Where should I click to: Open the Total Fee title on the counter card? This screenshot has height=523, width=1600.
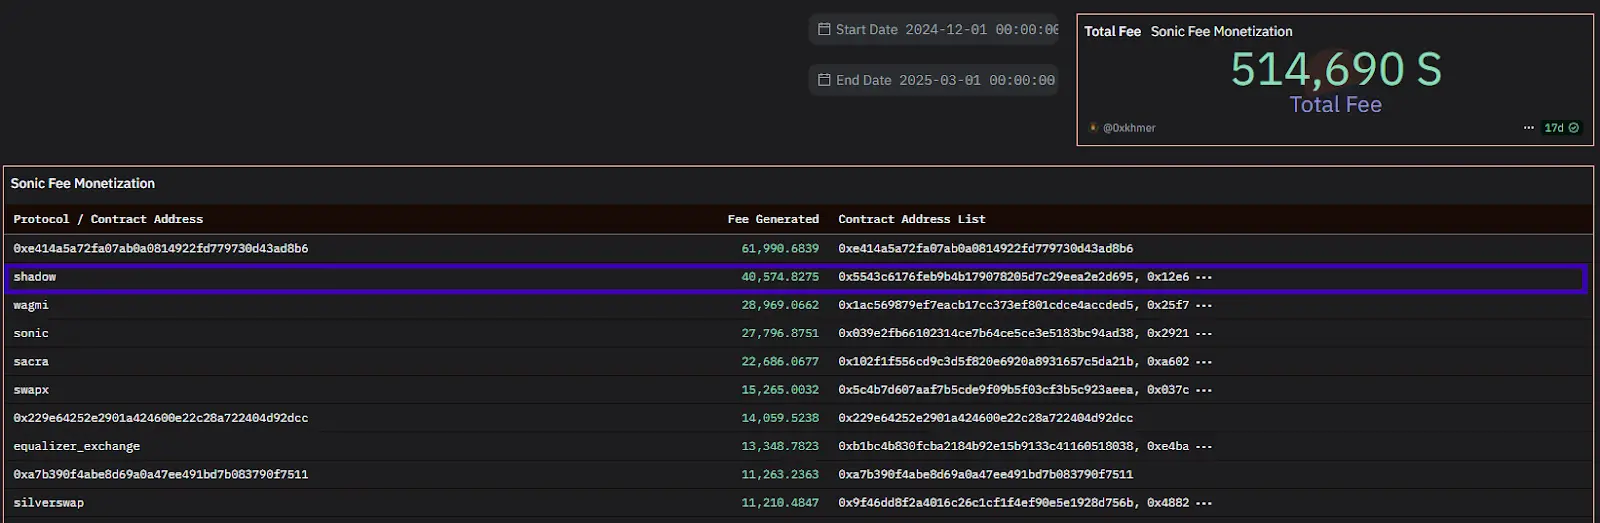pyautogui.click(x=1112, y=31)
